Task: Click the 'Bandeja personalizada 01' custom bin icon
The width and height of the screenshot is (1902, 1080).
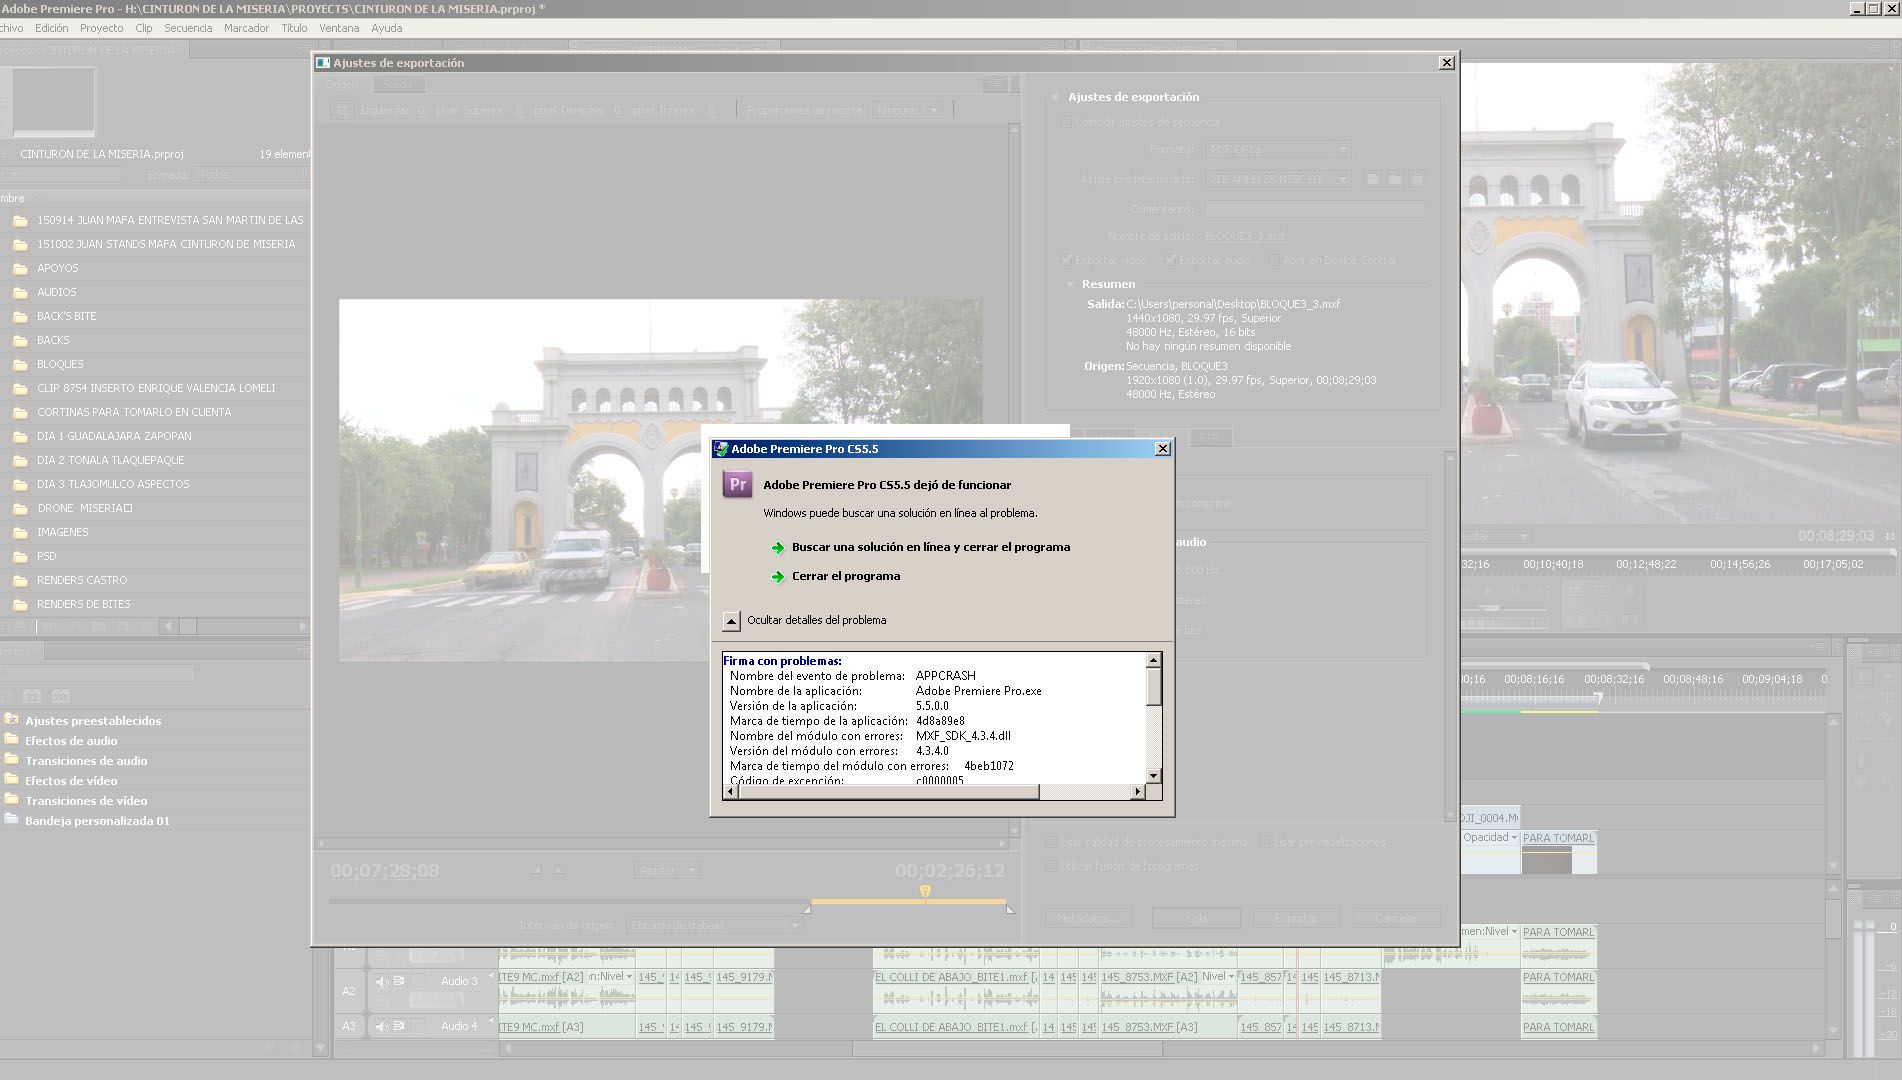Action: point(12,820)
